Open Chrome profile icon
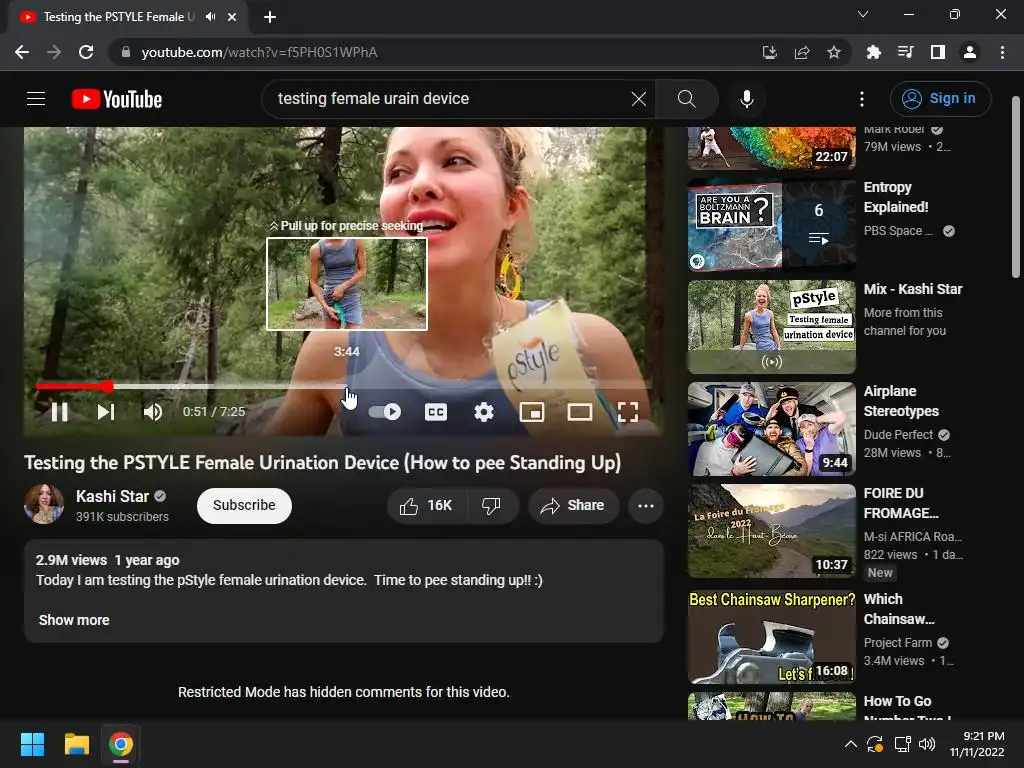The height and width of the screenshot is (768, 1024). 970,52
